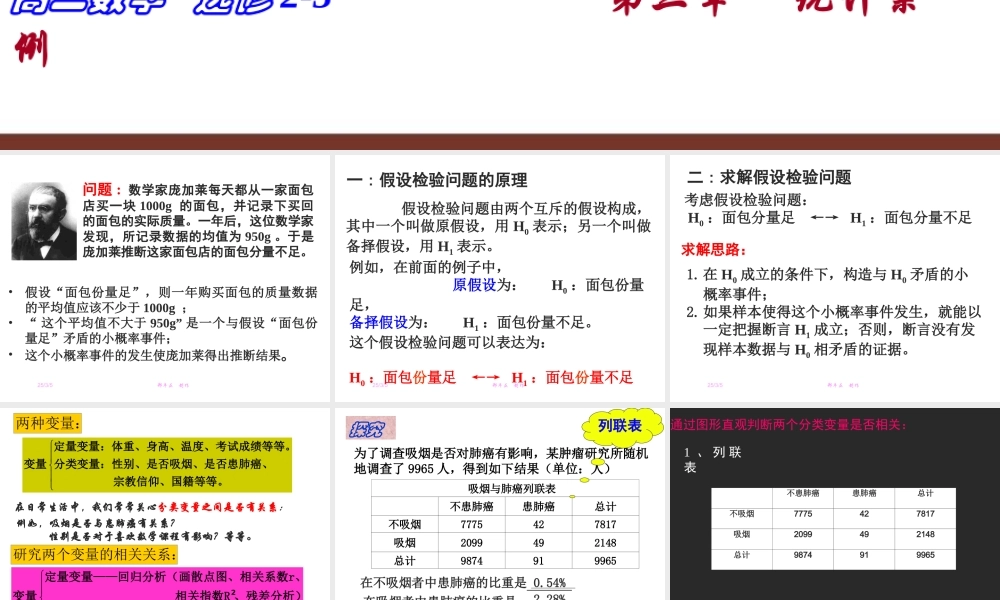Click the yellow 列联表 cloud callout
Screen dimensions: 1000x600
[x=621, y=426]
